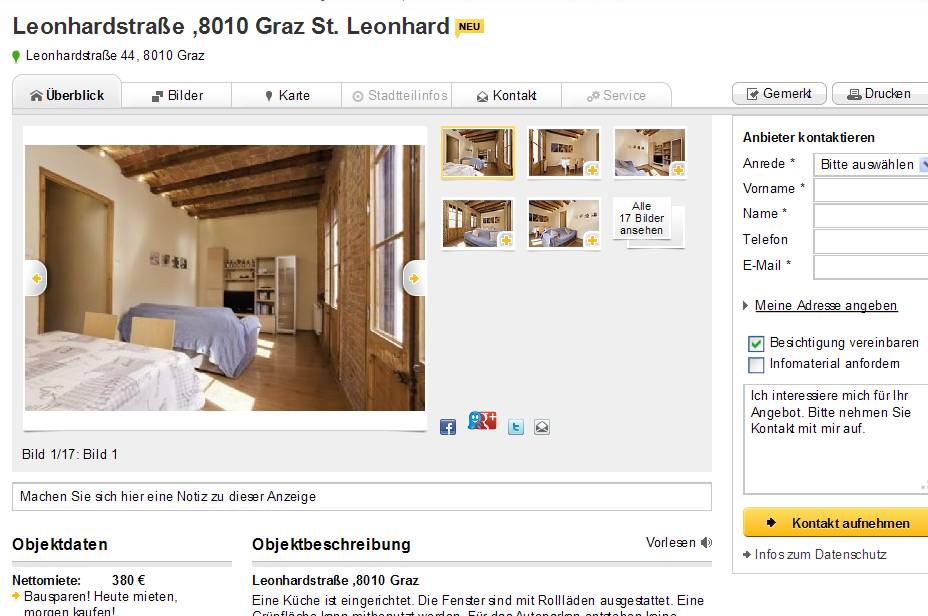928x616 pixels.
Task: Show previous photo with left arrow
Action: 36,278
